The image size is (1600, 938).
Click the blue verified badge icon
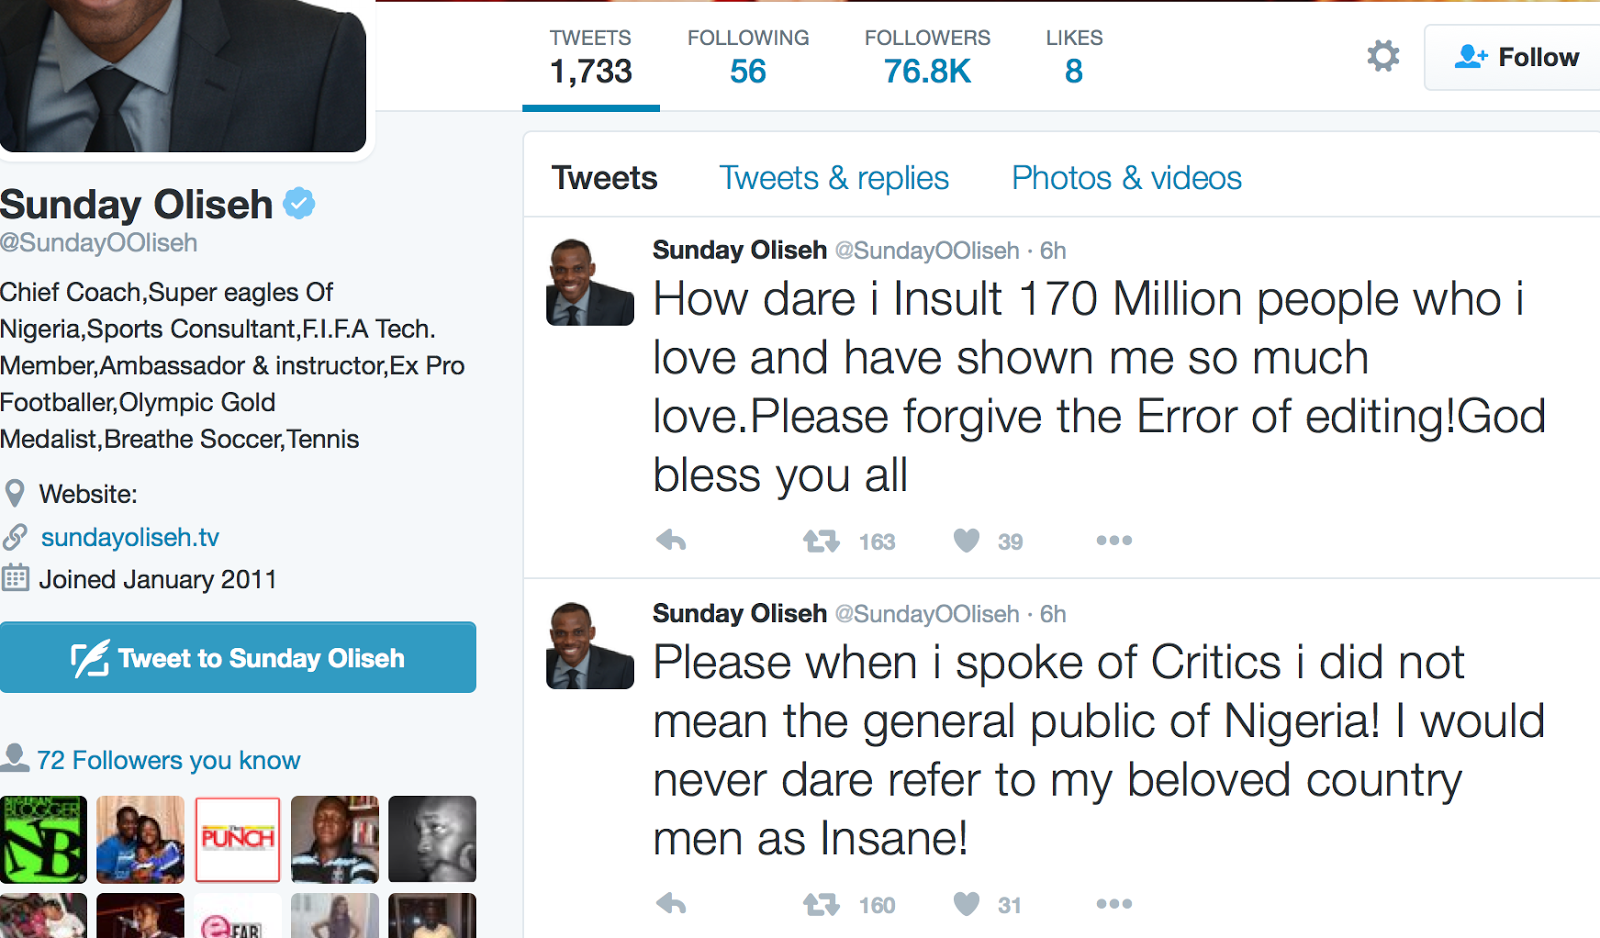point(299,204)
